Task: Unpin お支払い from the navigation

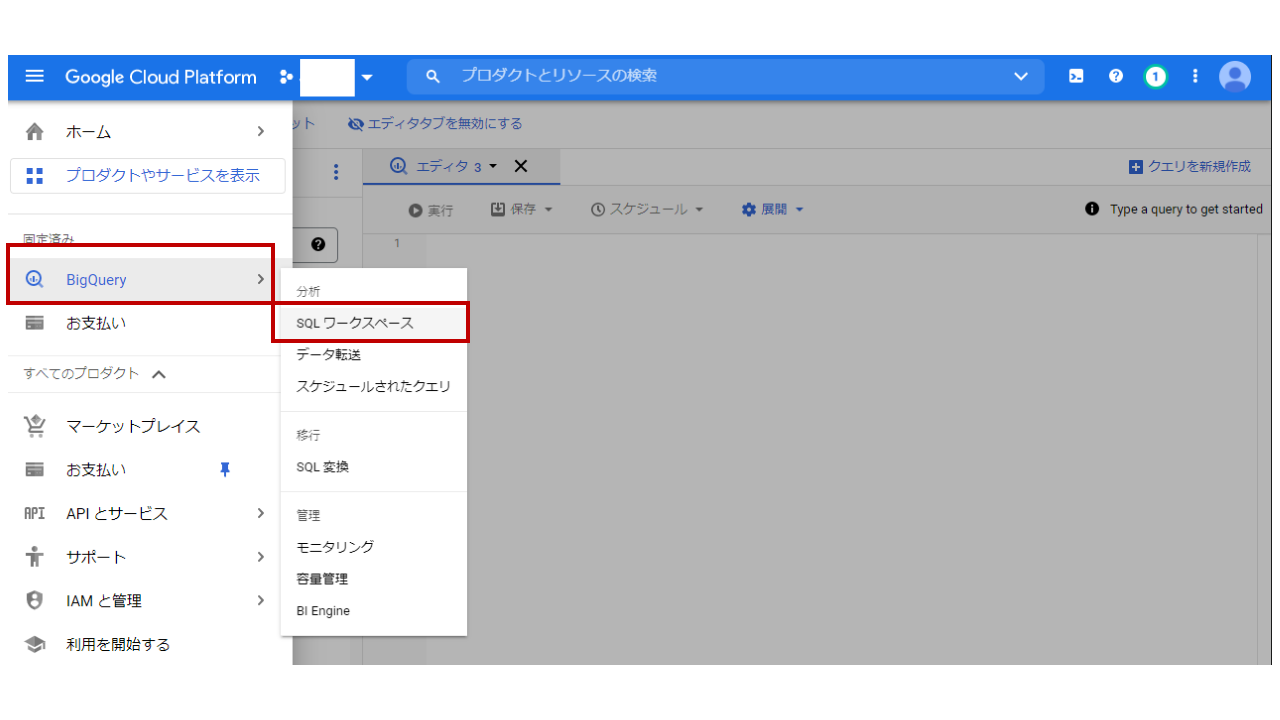Action: 225,469
